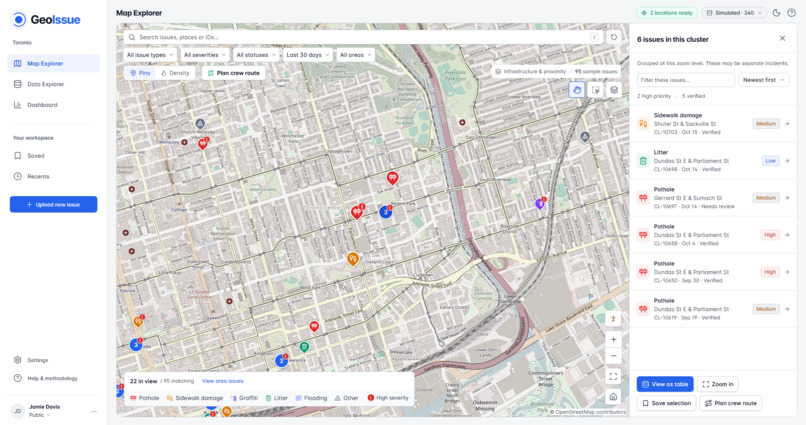Activate the area selection map tool

pos(595,90)
